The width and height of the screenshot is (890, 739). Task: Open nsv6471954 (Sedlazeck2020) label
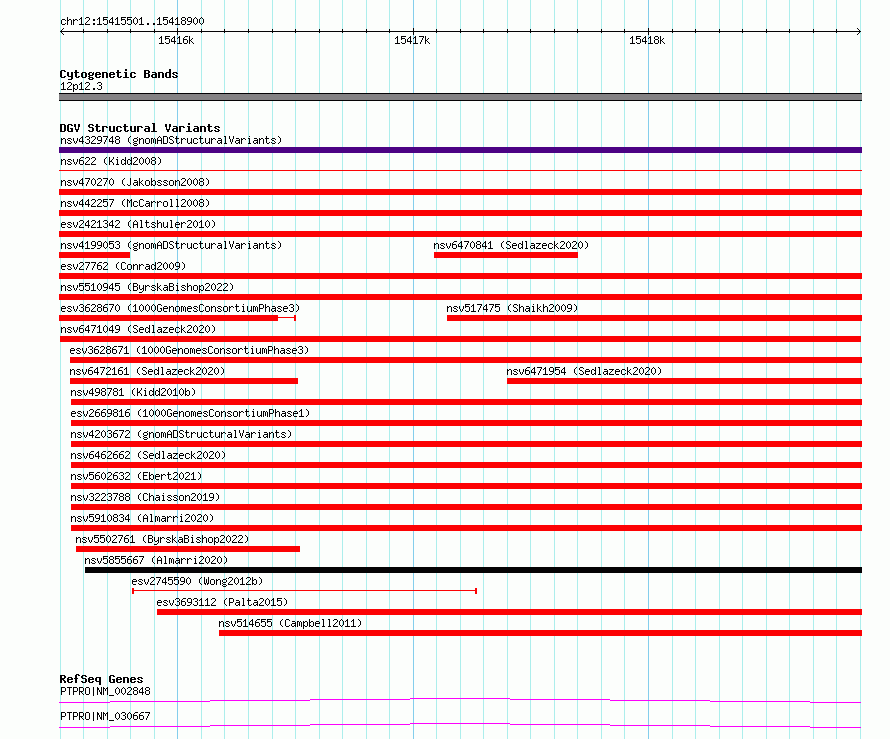click(x=584, y=371)
